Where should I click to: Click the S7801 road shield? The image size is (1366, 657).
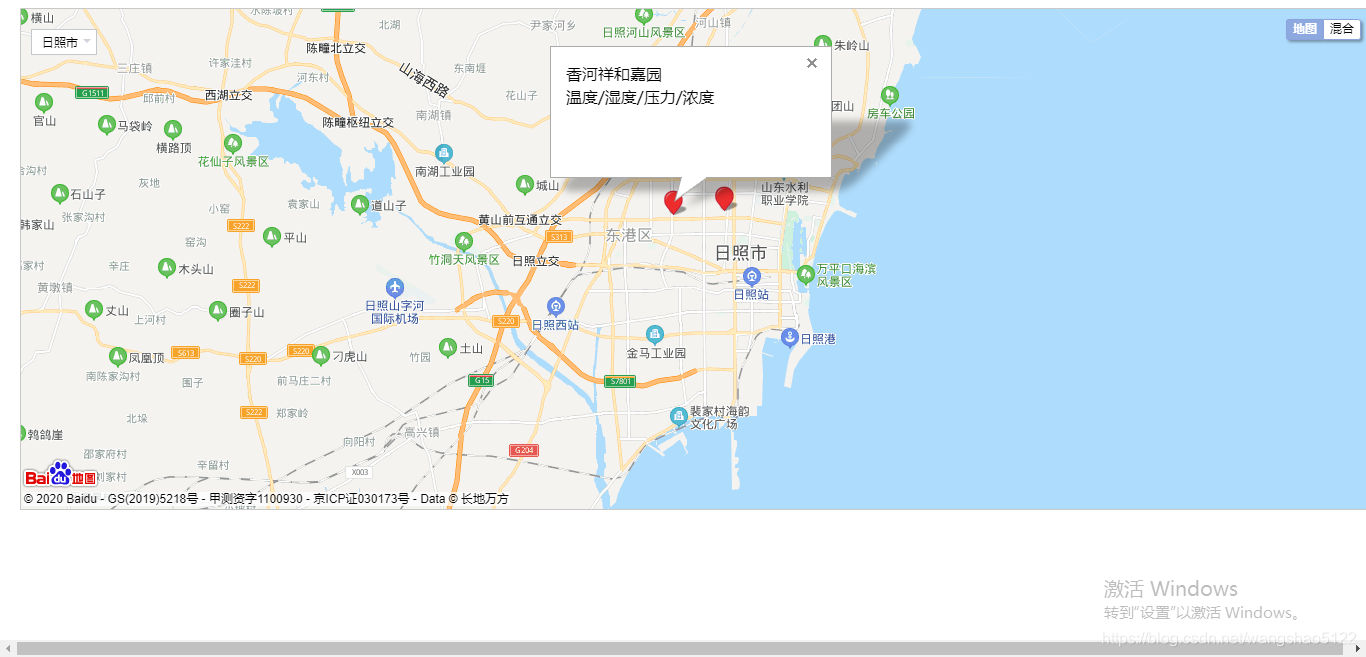tap(621, 381)
